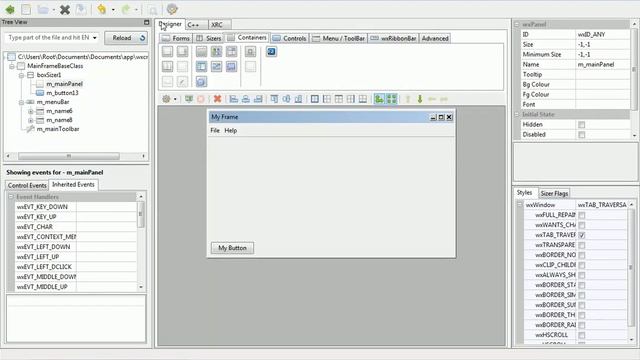The height and width of the screenshot is (360, 640).
Task: Collapse the Initial State property section
Action: pyautogui.click(x=517, y=114)
